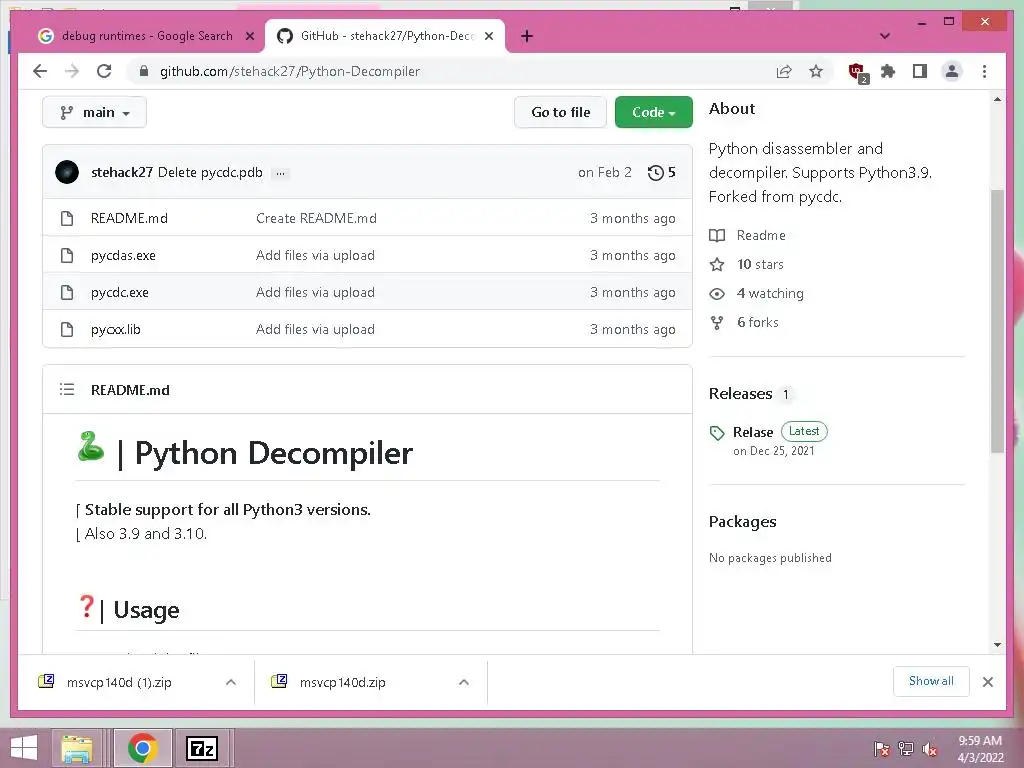Close the downloads bar
The height and width of the screenshot is (768, 1024).
pos(987,682)
